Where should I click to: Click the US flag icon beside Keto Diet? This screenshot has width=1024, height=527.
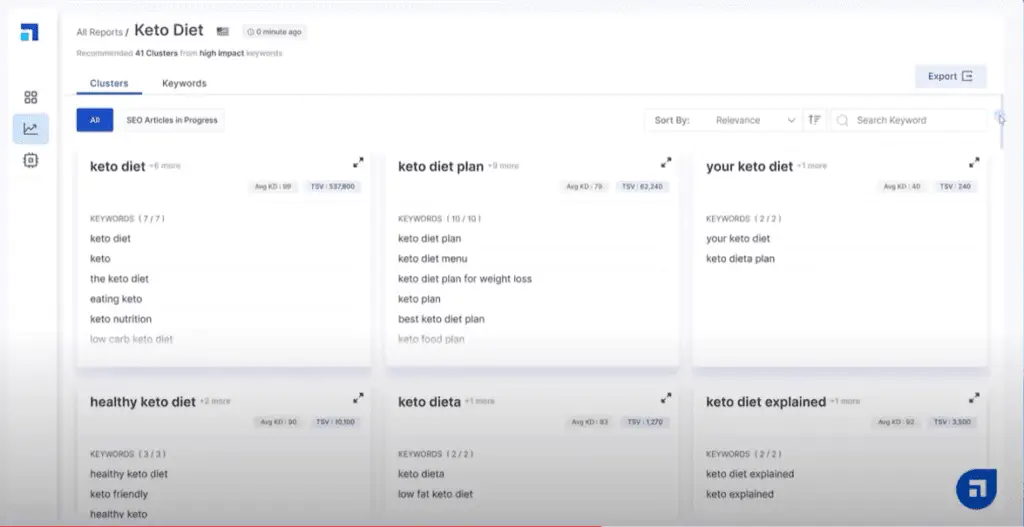pyautogui.click(x=223, y=31)
